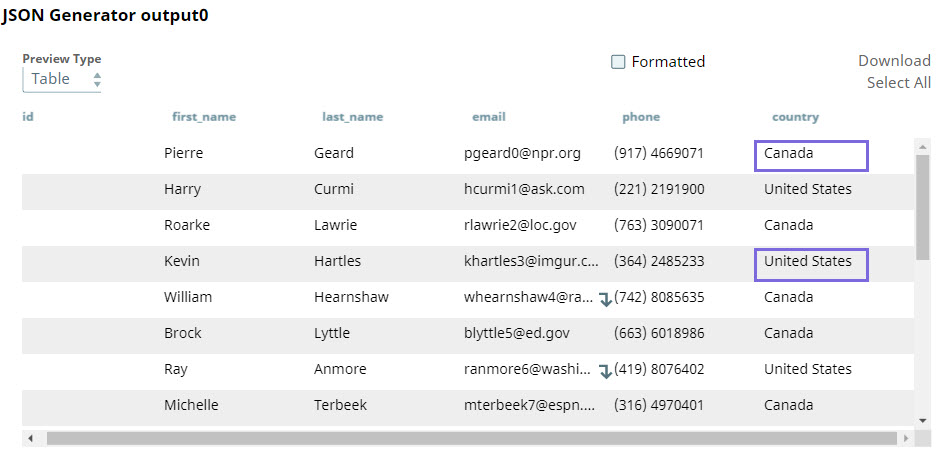Select the Harry first name cell
The width and height of the screenshot is (939, 456).
point(182,189)
